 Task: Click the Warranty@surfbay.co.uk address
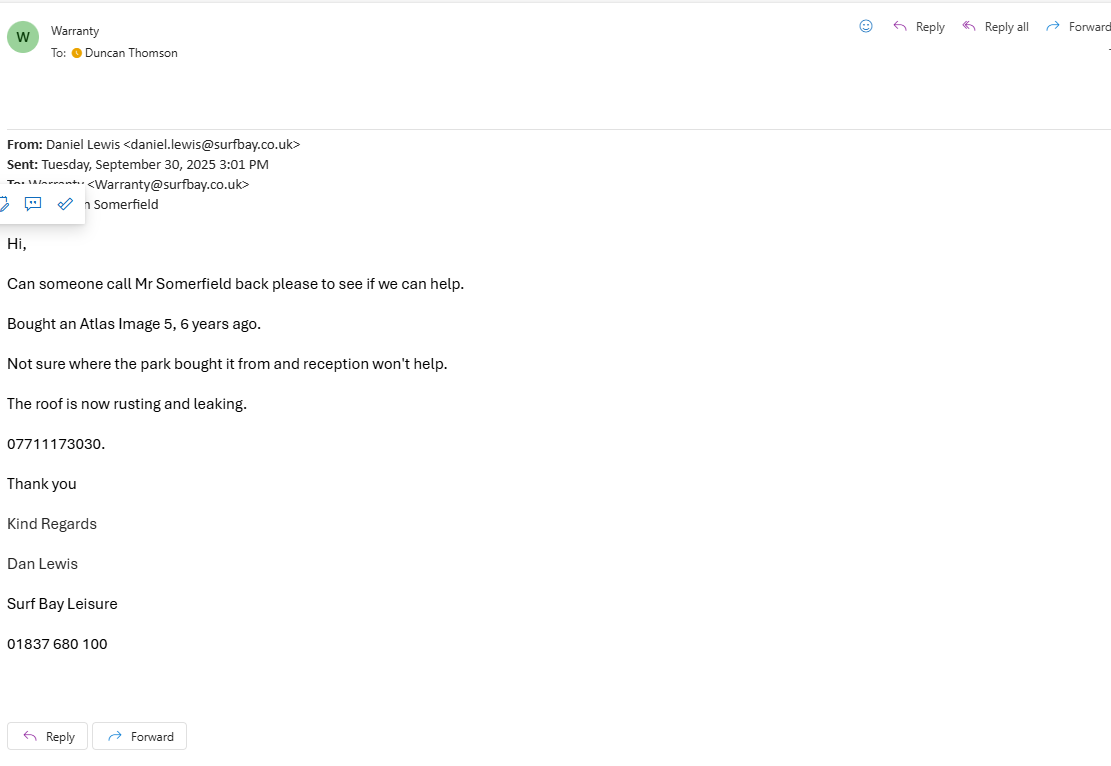(x=168, y=184)
